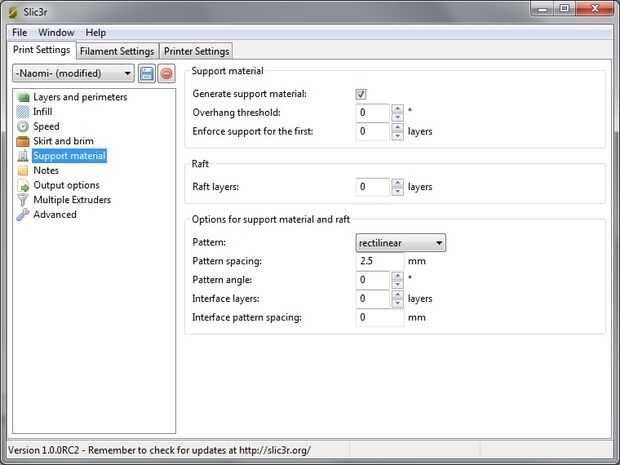Increase Overhang threshold value
The height and width of the screenshot is (465, 620).
pyautogui.click(x=397, y=108)
